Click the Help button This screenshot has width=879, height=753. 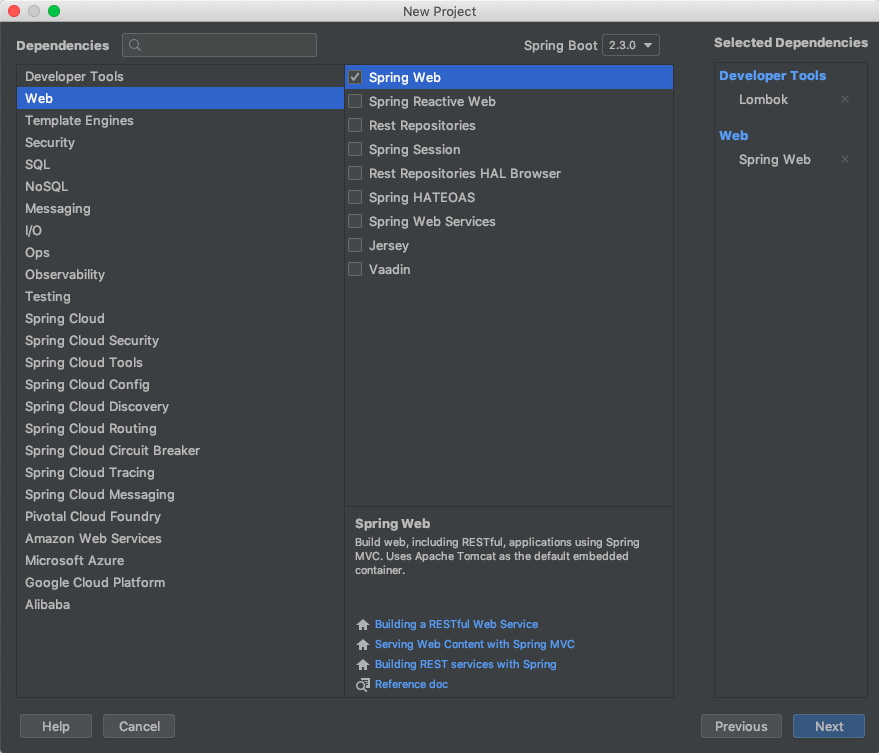(56, 726)
